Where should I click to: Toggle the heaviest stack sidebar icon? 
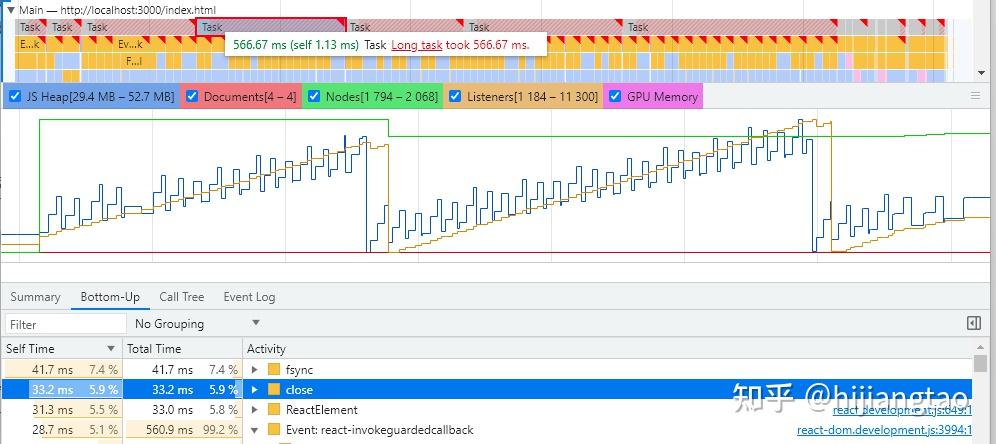coord(974,323)
